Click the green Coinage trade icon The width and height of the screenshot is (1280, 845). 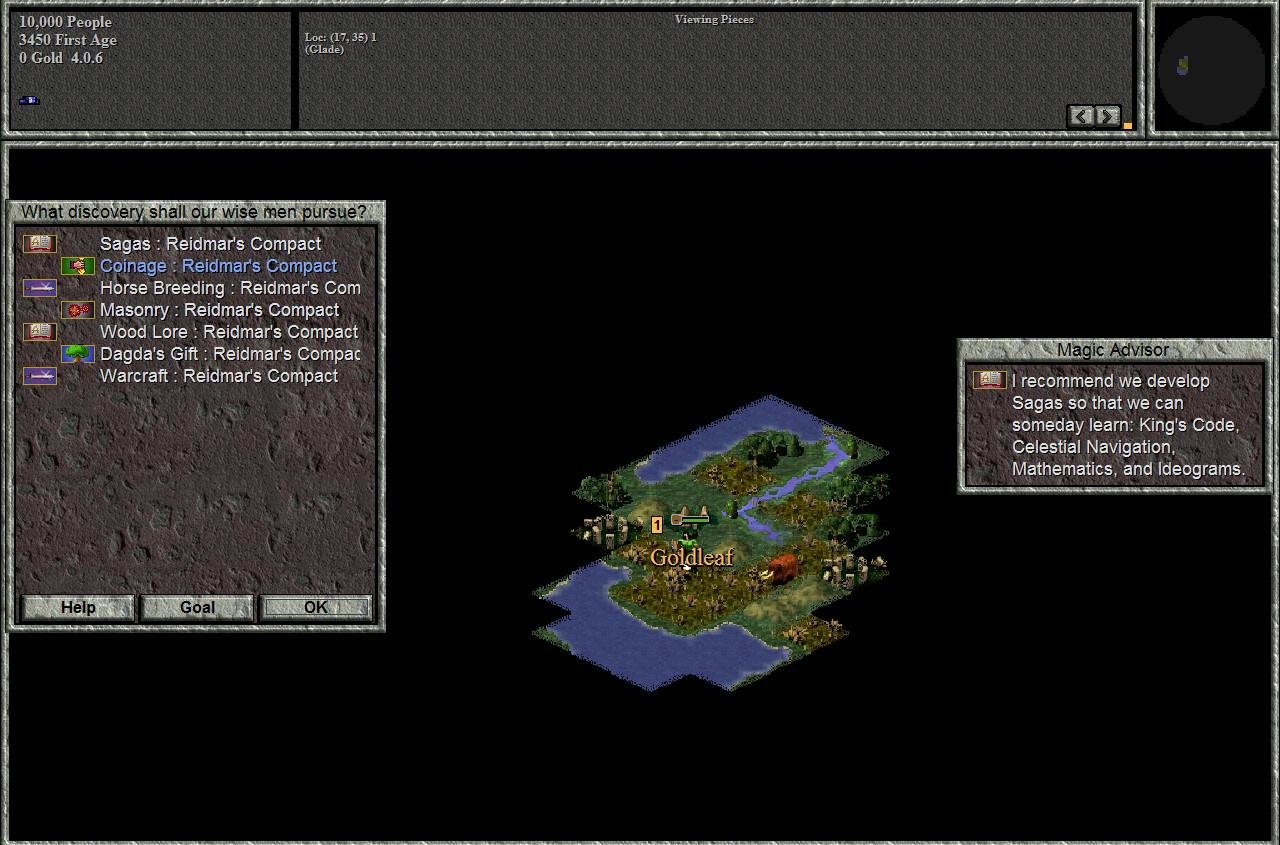pos(78,266)
